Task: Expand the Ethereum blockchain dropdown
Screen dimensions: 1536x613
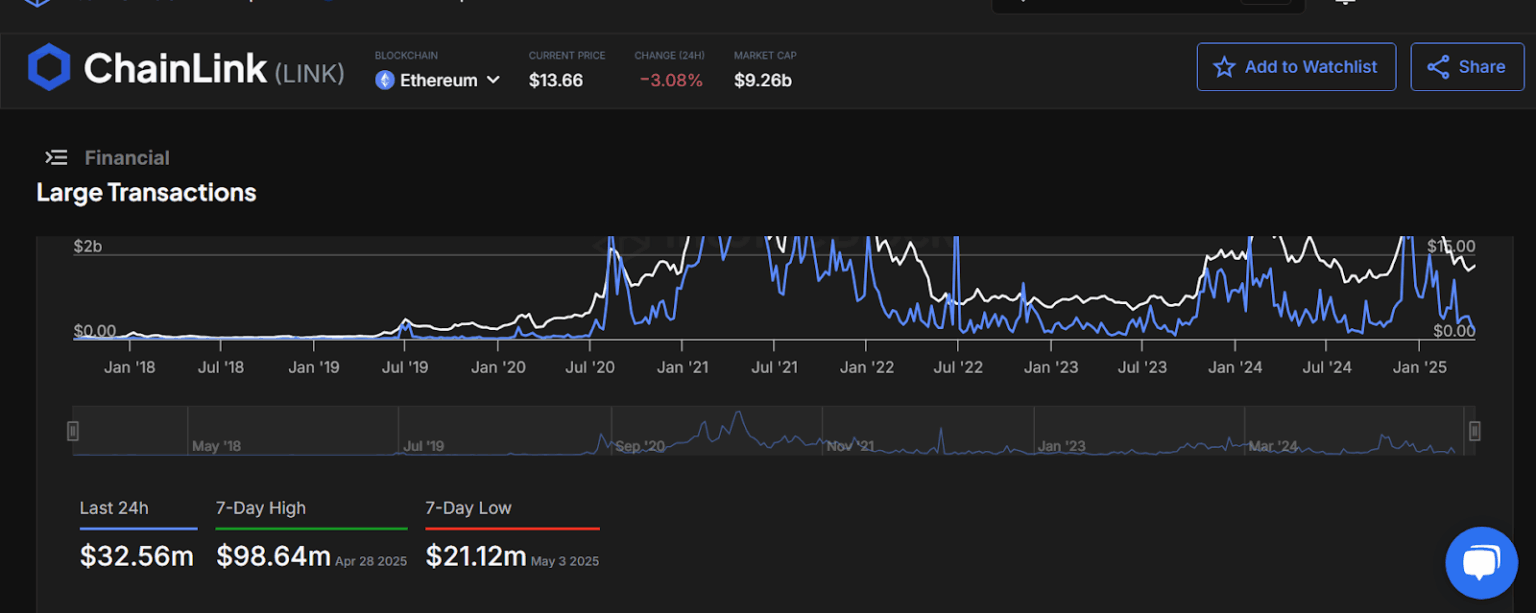Action: 438,80
